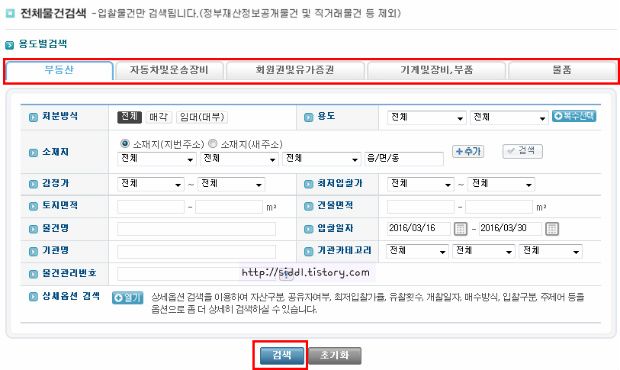This screenshot has width=620, height=370.
Task: Open 상세옵션 검색 with 열기 button
Action: tap(127, 298)
